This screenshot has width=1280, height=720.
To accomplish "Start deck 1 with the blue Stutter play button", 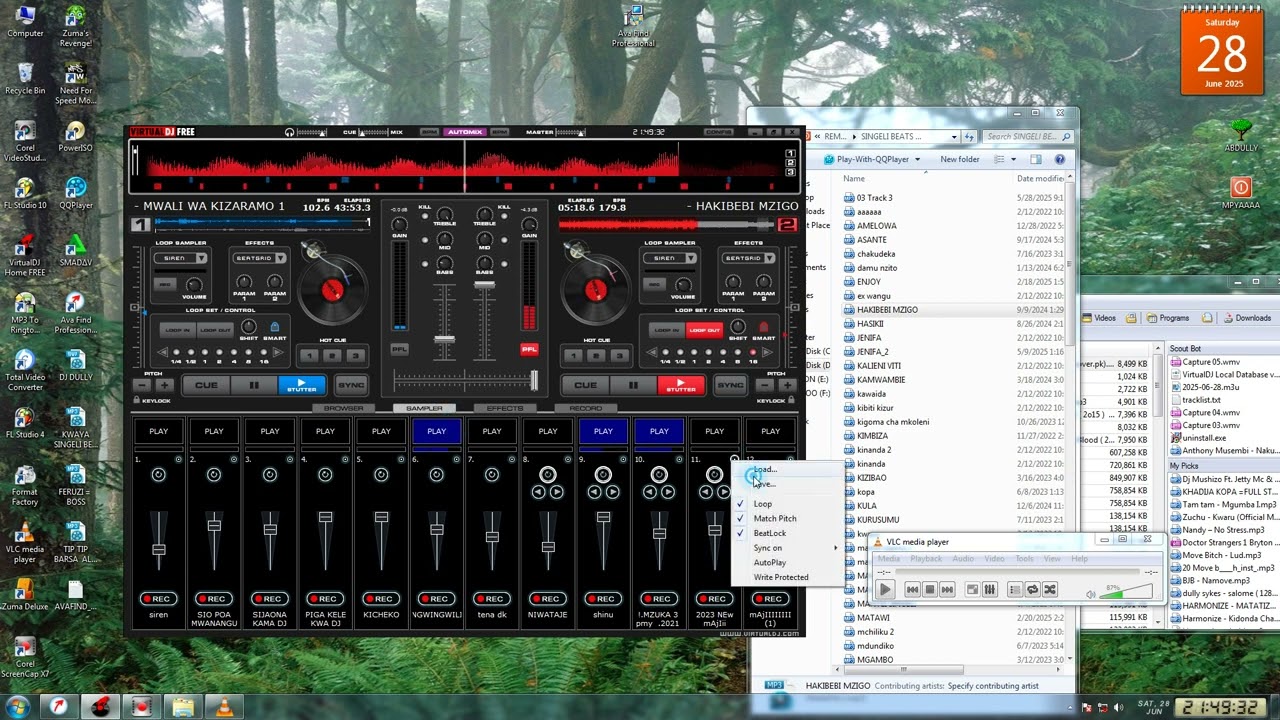I will pyautogui.click(x=301, y=385).
